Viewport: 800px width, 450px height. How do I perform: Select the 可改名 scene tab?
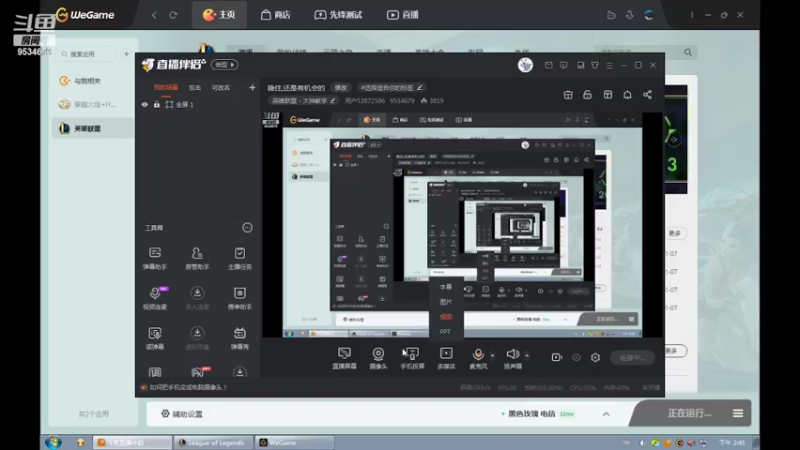221,88
